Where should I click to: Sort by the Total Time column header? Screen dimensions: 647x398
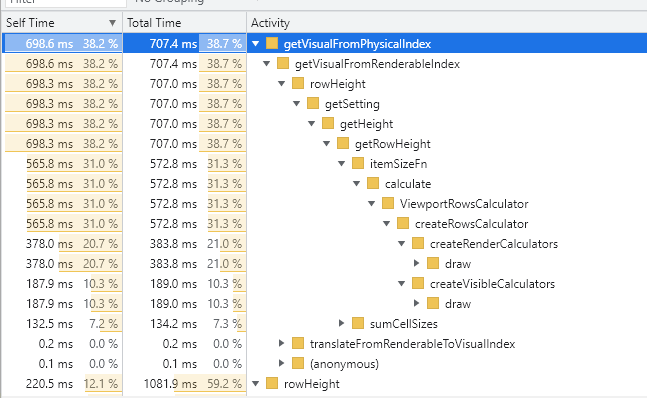click(x=184, y=23)
